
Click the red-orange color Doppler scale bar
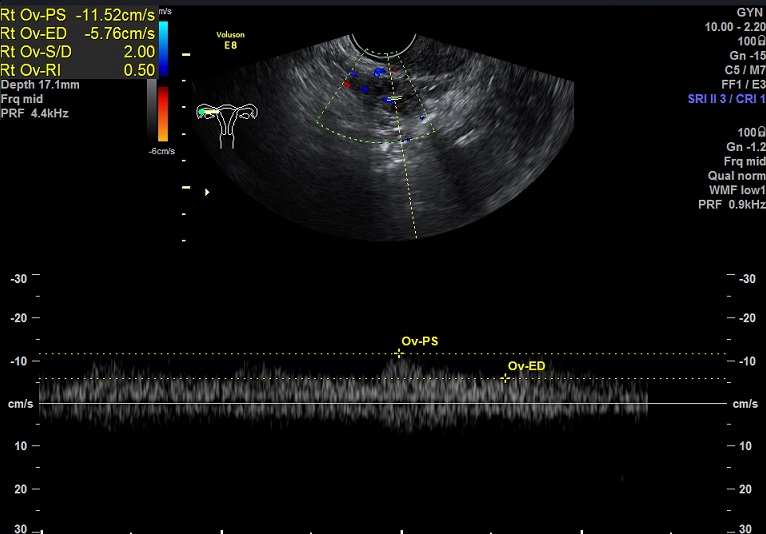tap(163, 113)
